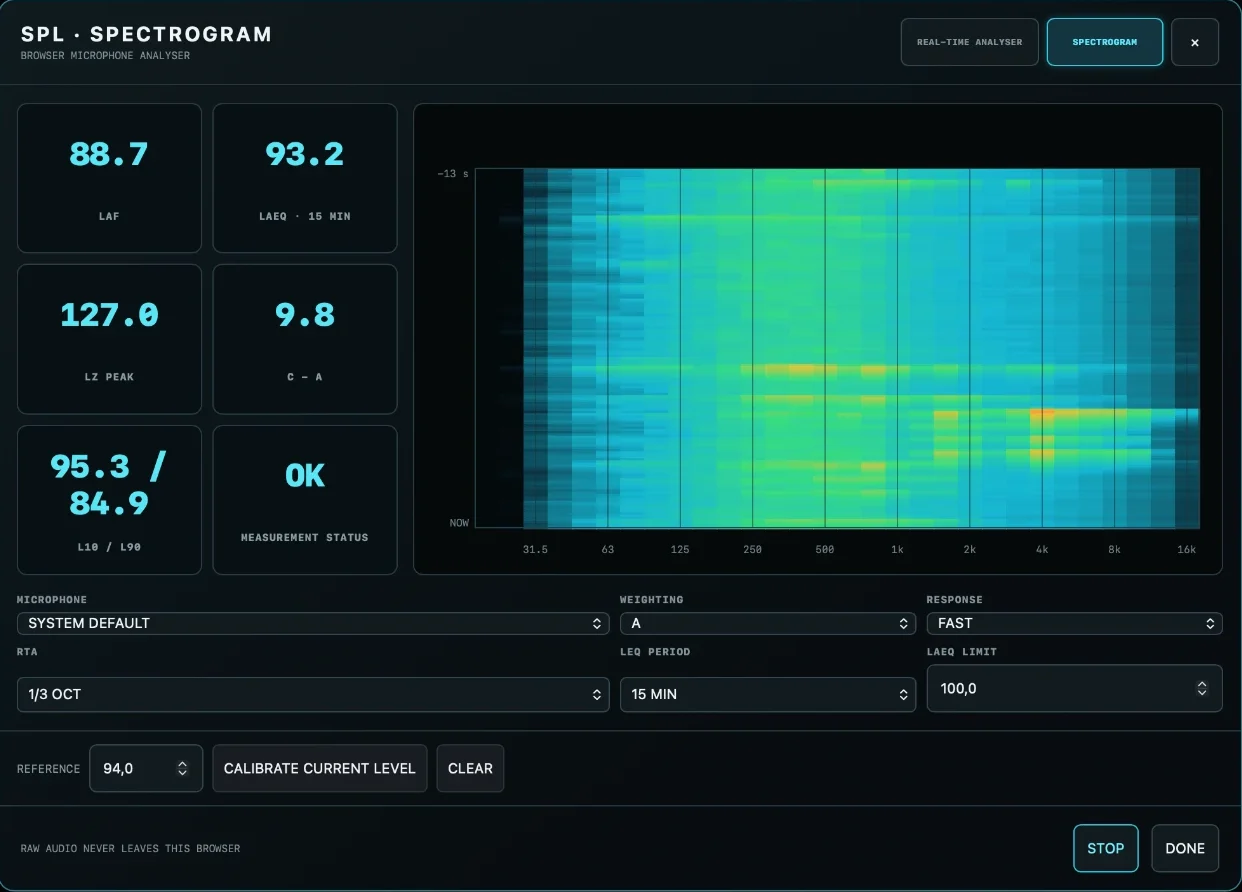Click the Reference value stepper arrows
This screenshot has width=1242, height=892.
[182, 768]
